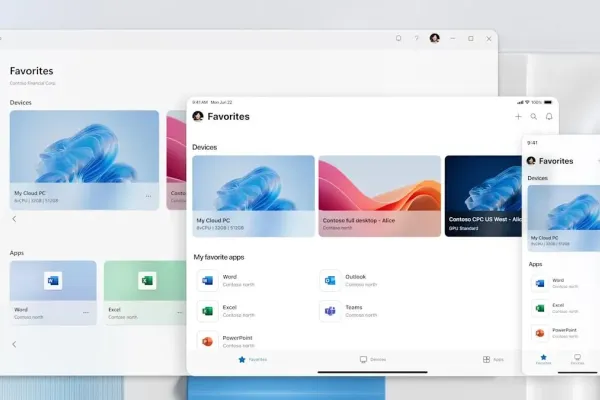Open My Cloud PC card in tablet window

click(253, 196)
